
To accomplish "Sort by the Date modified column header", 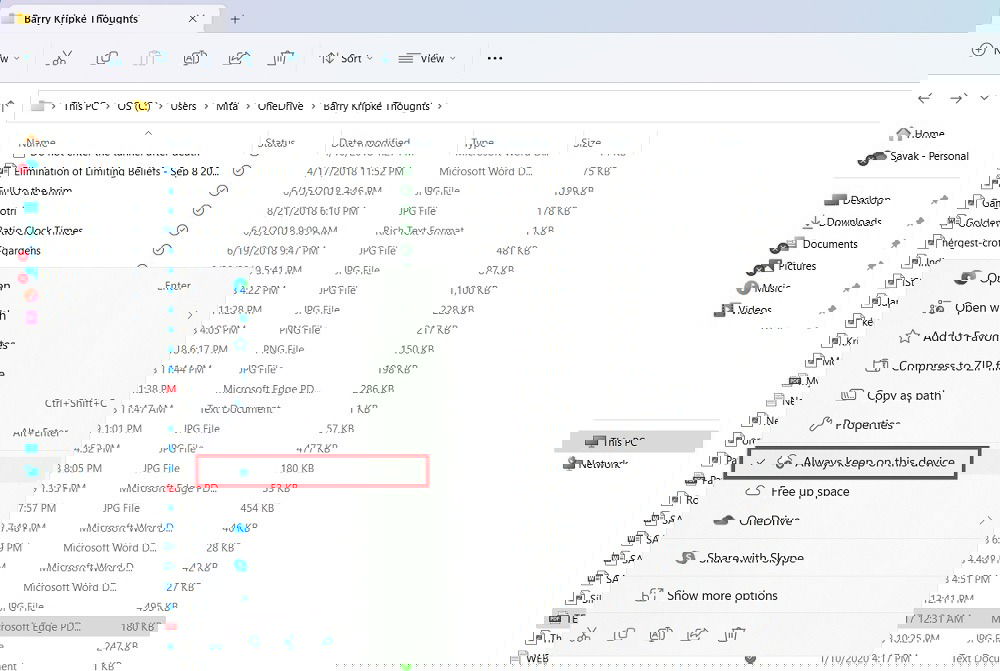I will pos(372,142).
